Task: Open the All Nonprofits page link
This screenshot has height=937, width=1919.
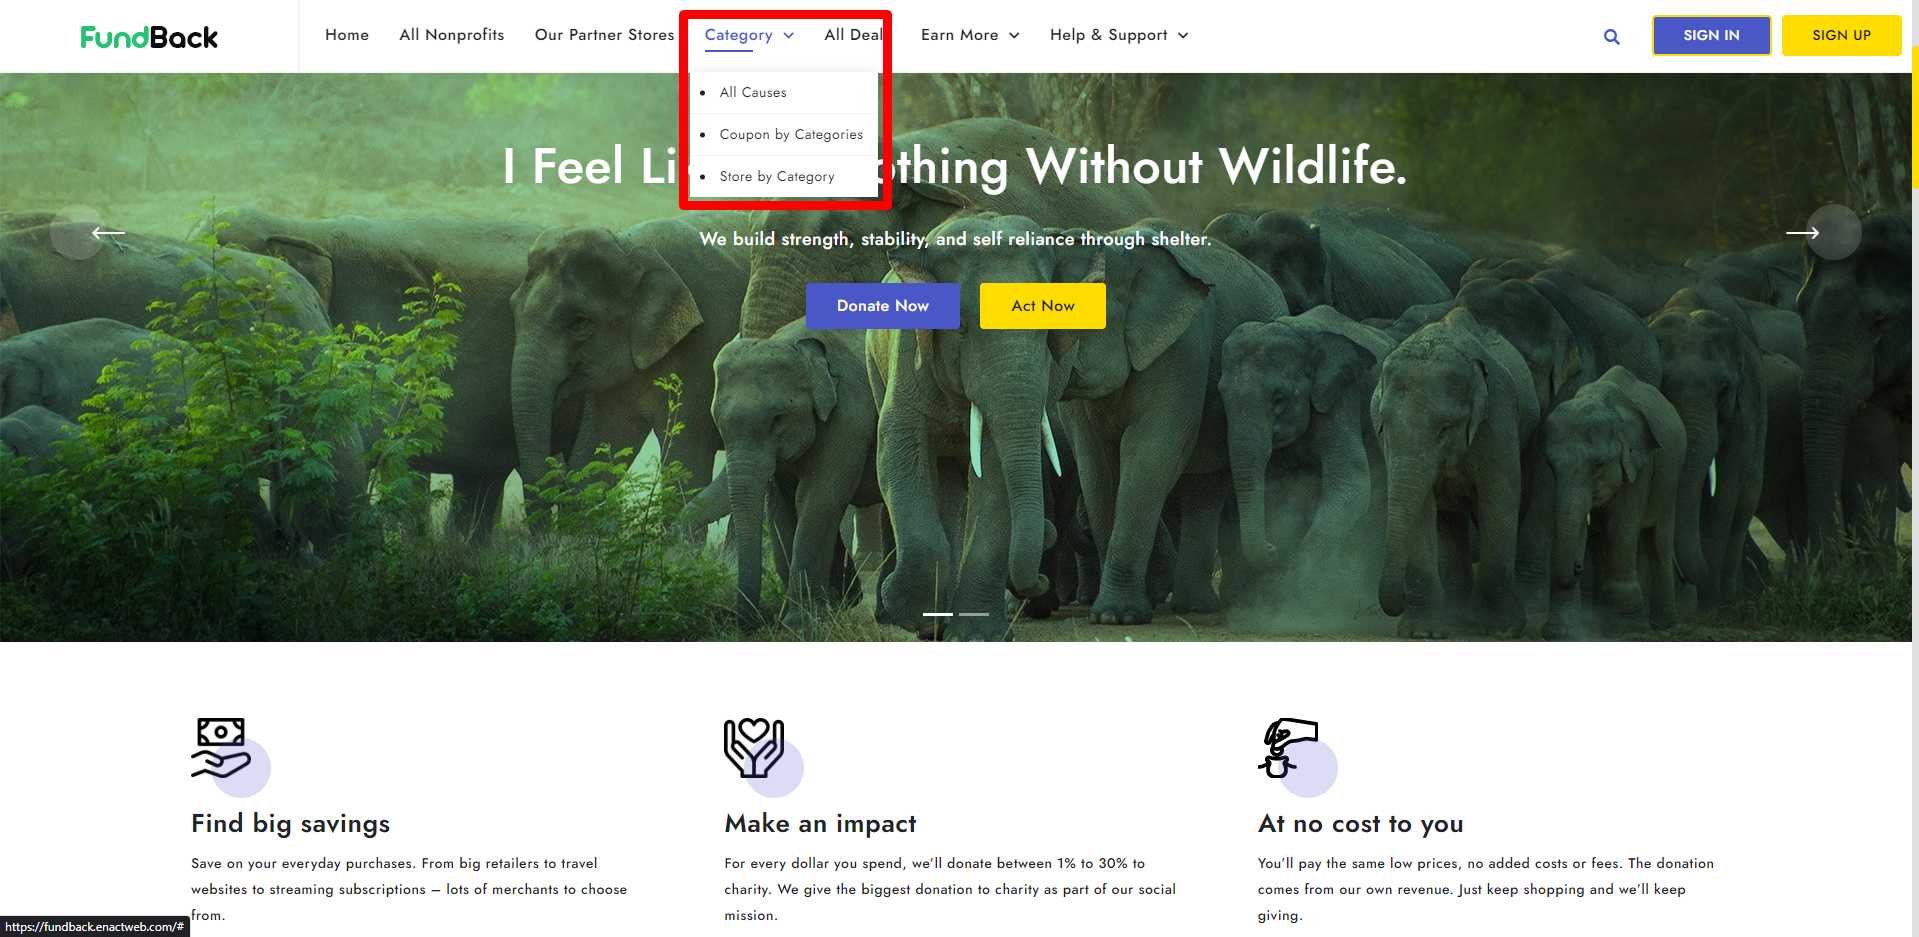Action: click(451, 35)
